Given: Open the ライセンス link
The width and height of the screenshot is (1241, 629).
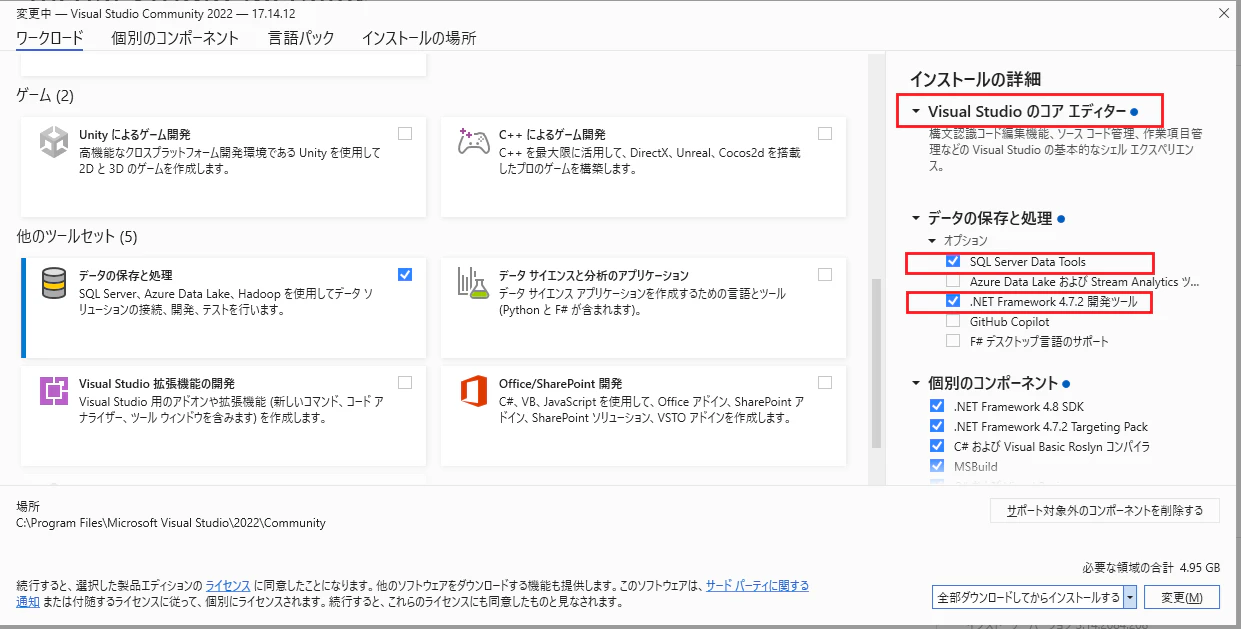Looking at the screenshot, I should click(x=229, y=585).
